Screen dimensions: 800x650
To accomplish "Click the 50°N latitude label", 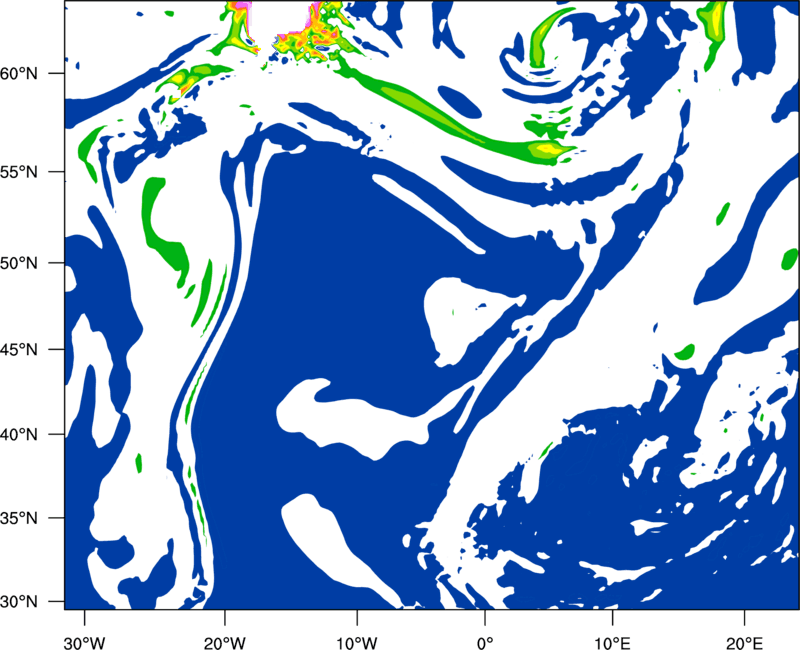I will [19, 263].
